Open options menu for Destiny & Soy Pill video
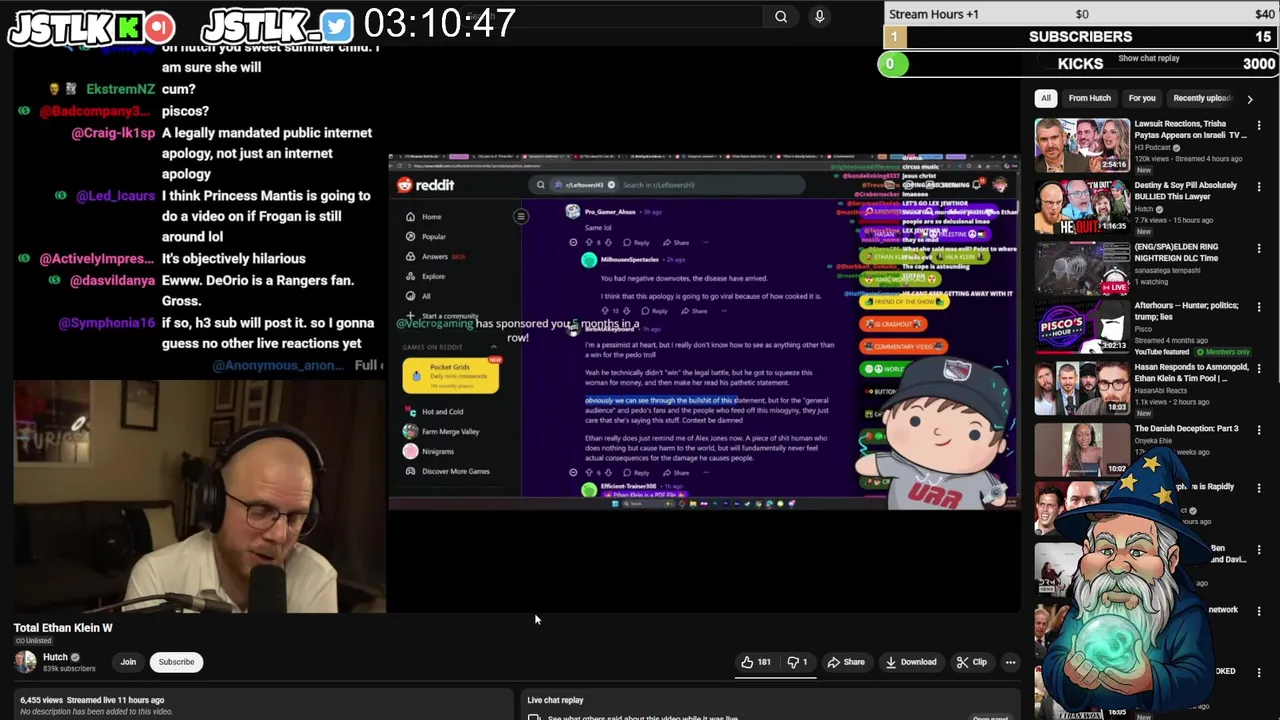This screenshot has width=1280, height=720. click(1259, 187)
